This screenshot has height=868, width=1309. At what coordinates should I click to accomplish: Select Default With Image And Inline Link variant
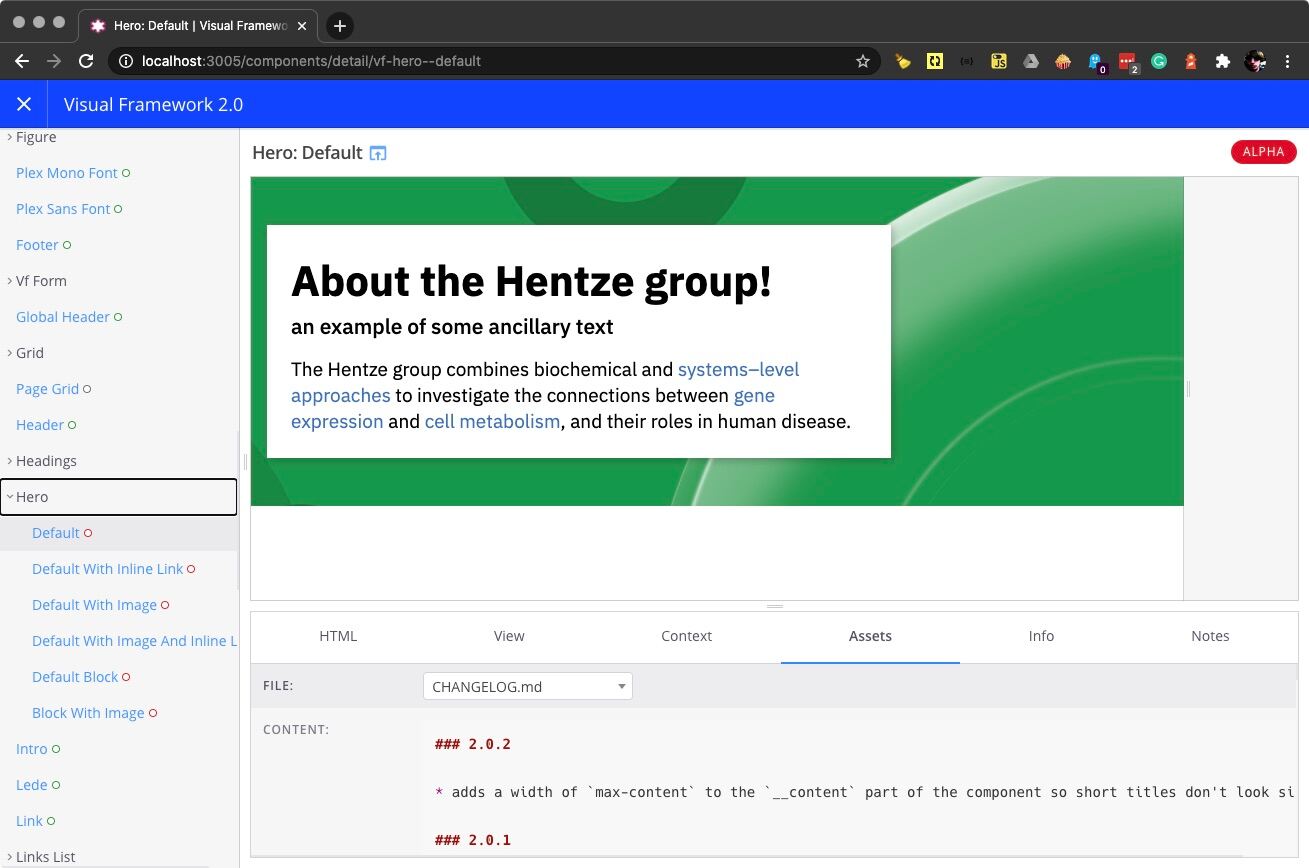point(134,641)
